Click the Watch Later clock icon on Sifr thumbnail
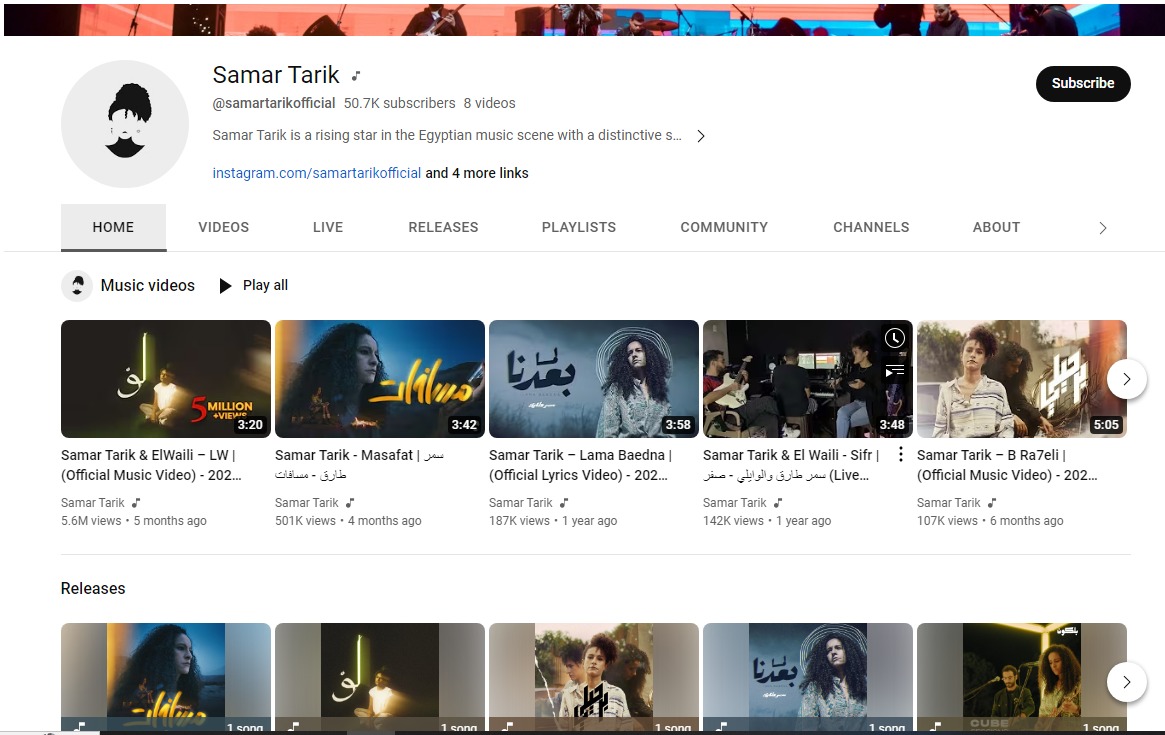 tap(894, 338)
